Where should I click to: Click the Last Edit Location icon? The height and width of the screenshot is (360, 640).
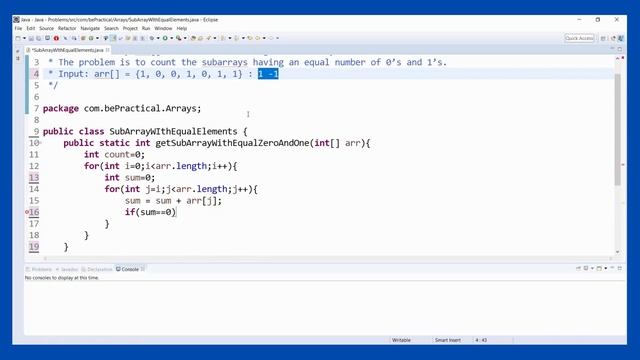click(x=250, y=38)
